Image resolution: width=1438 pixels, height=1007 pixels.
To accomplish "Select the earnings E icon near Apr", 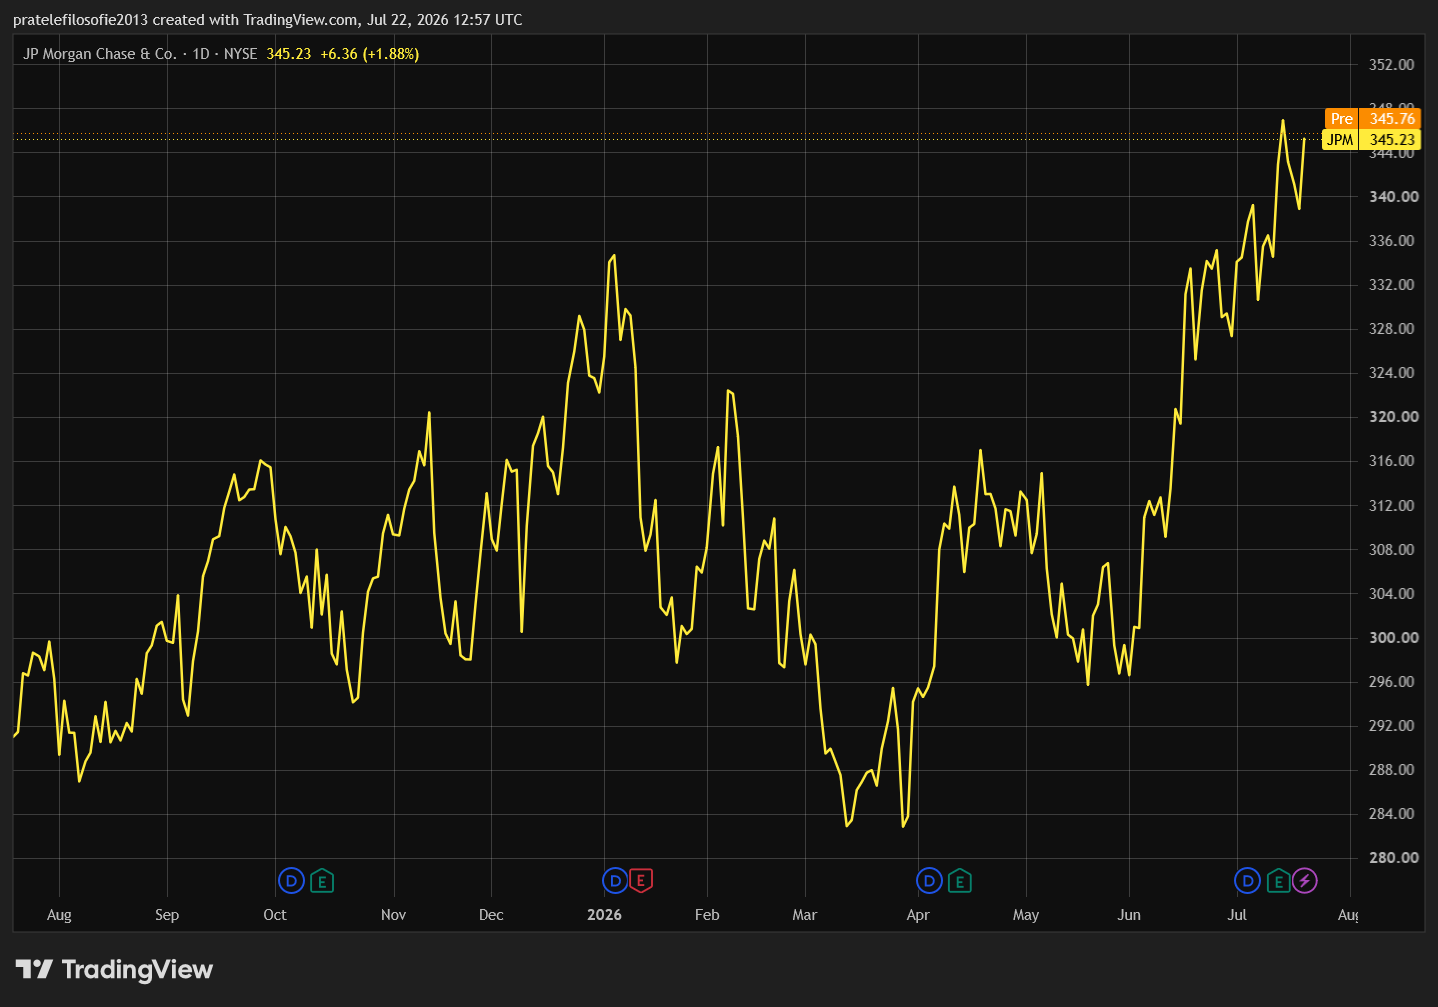I will [960, 881].
